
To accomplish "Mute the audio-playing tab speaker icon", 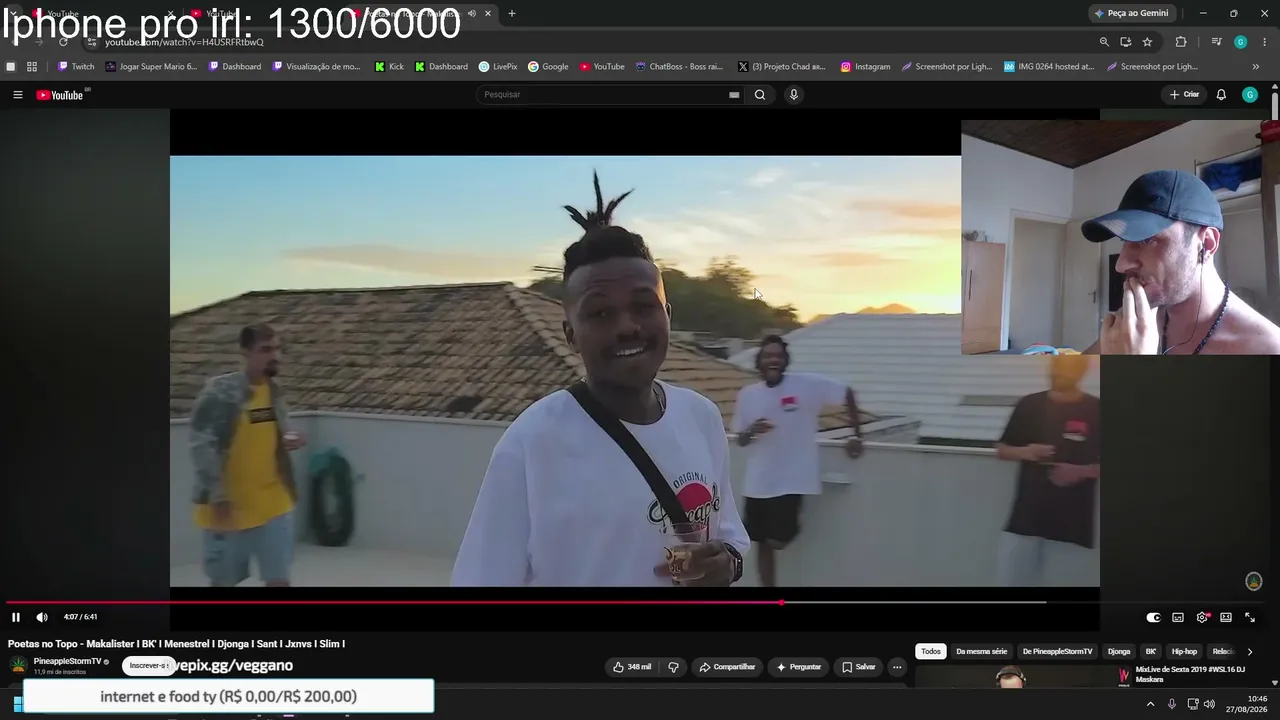I will tap(472, 13).
